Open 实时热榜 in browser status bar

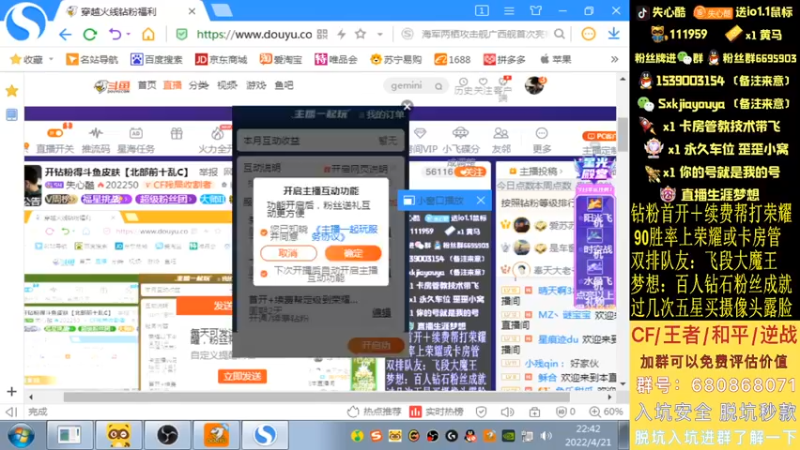(x=437, y=411)
